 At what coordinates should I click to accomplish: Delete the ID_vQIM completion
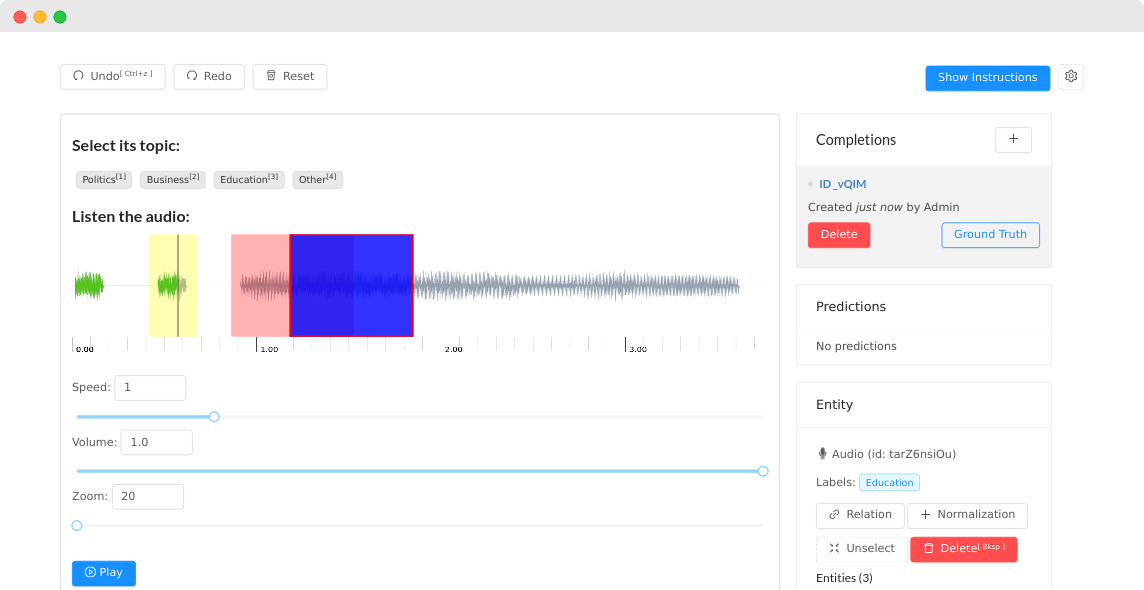click(839, 235)
